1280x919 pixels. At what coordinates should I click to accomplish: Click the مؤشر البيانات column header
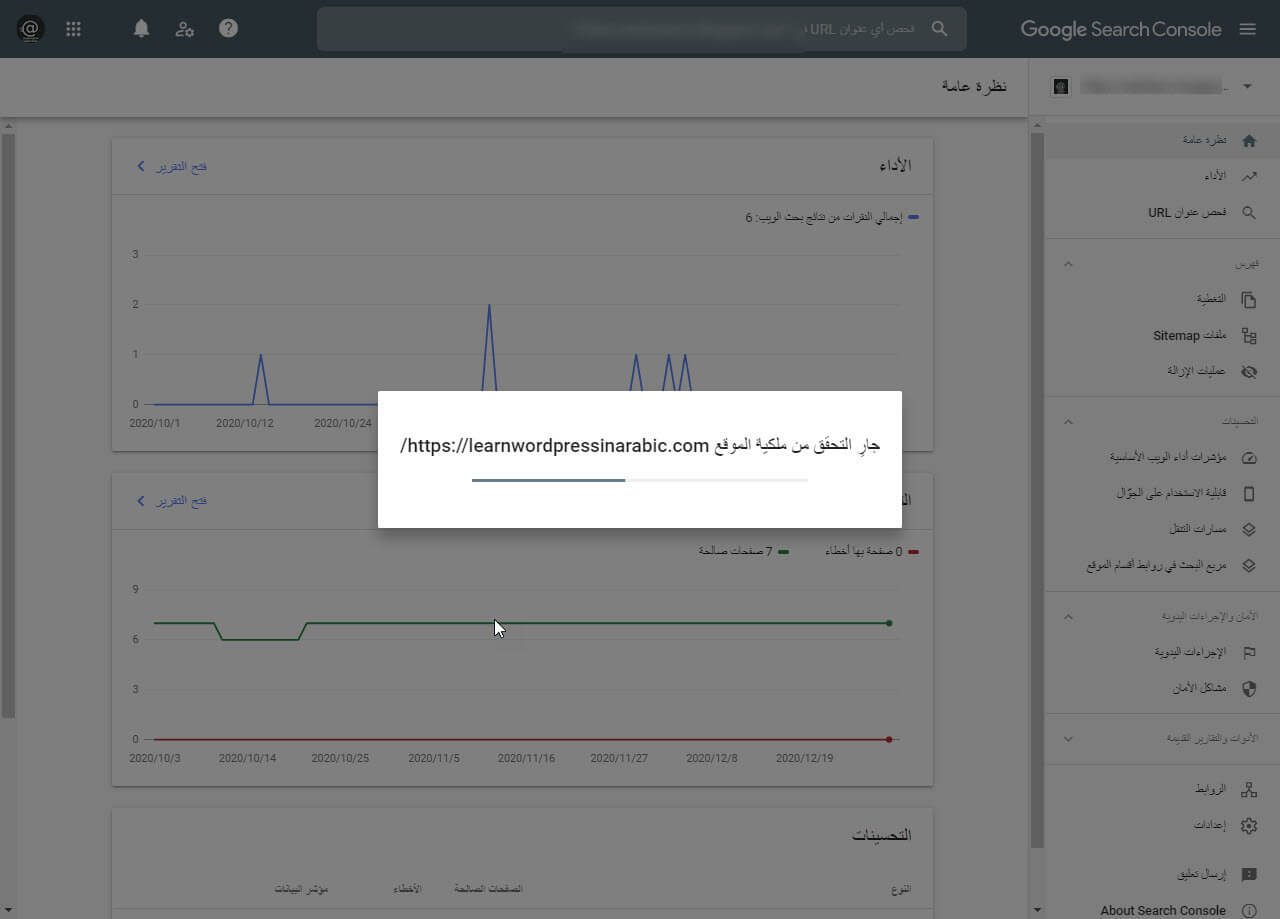pyautogui.click(x=302, y=889)
